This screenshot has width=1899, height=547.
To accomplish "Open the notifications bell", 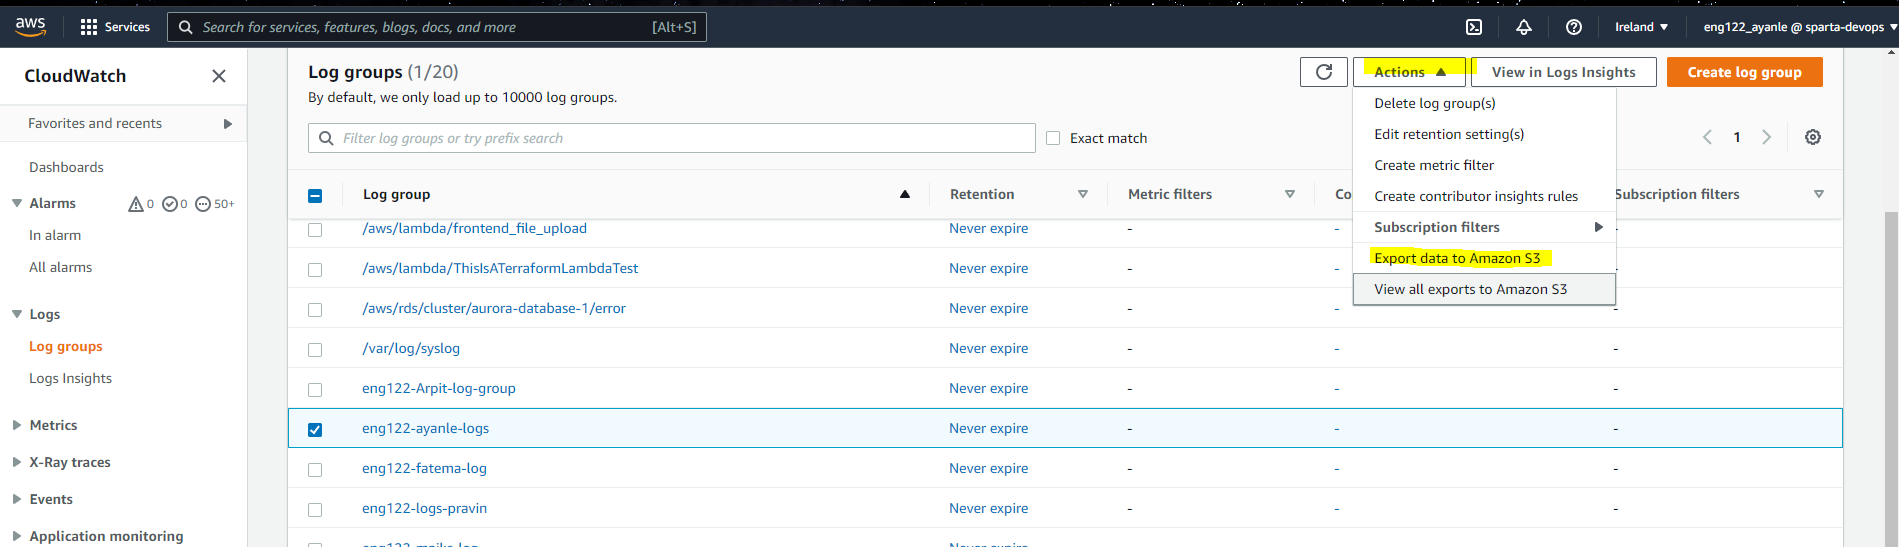I will [x=1524, y=27].
